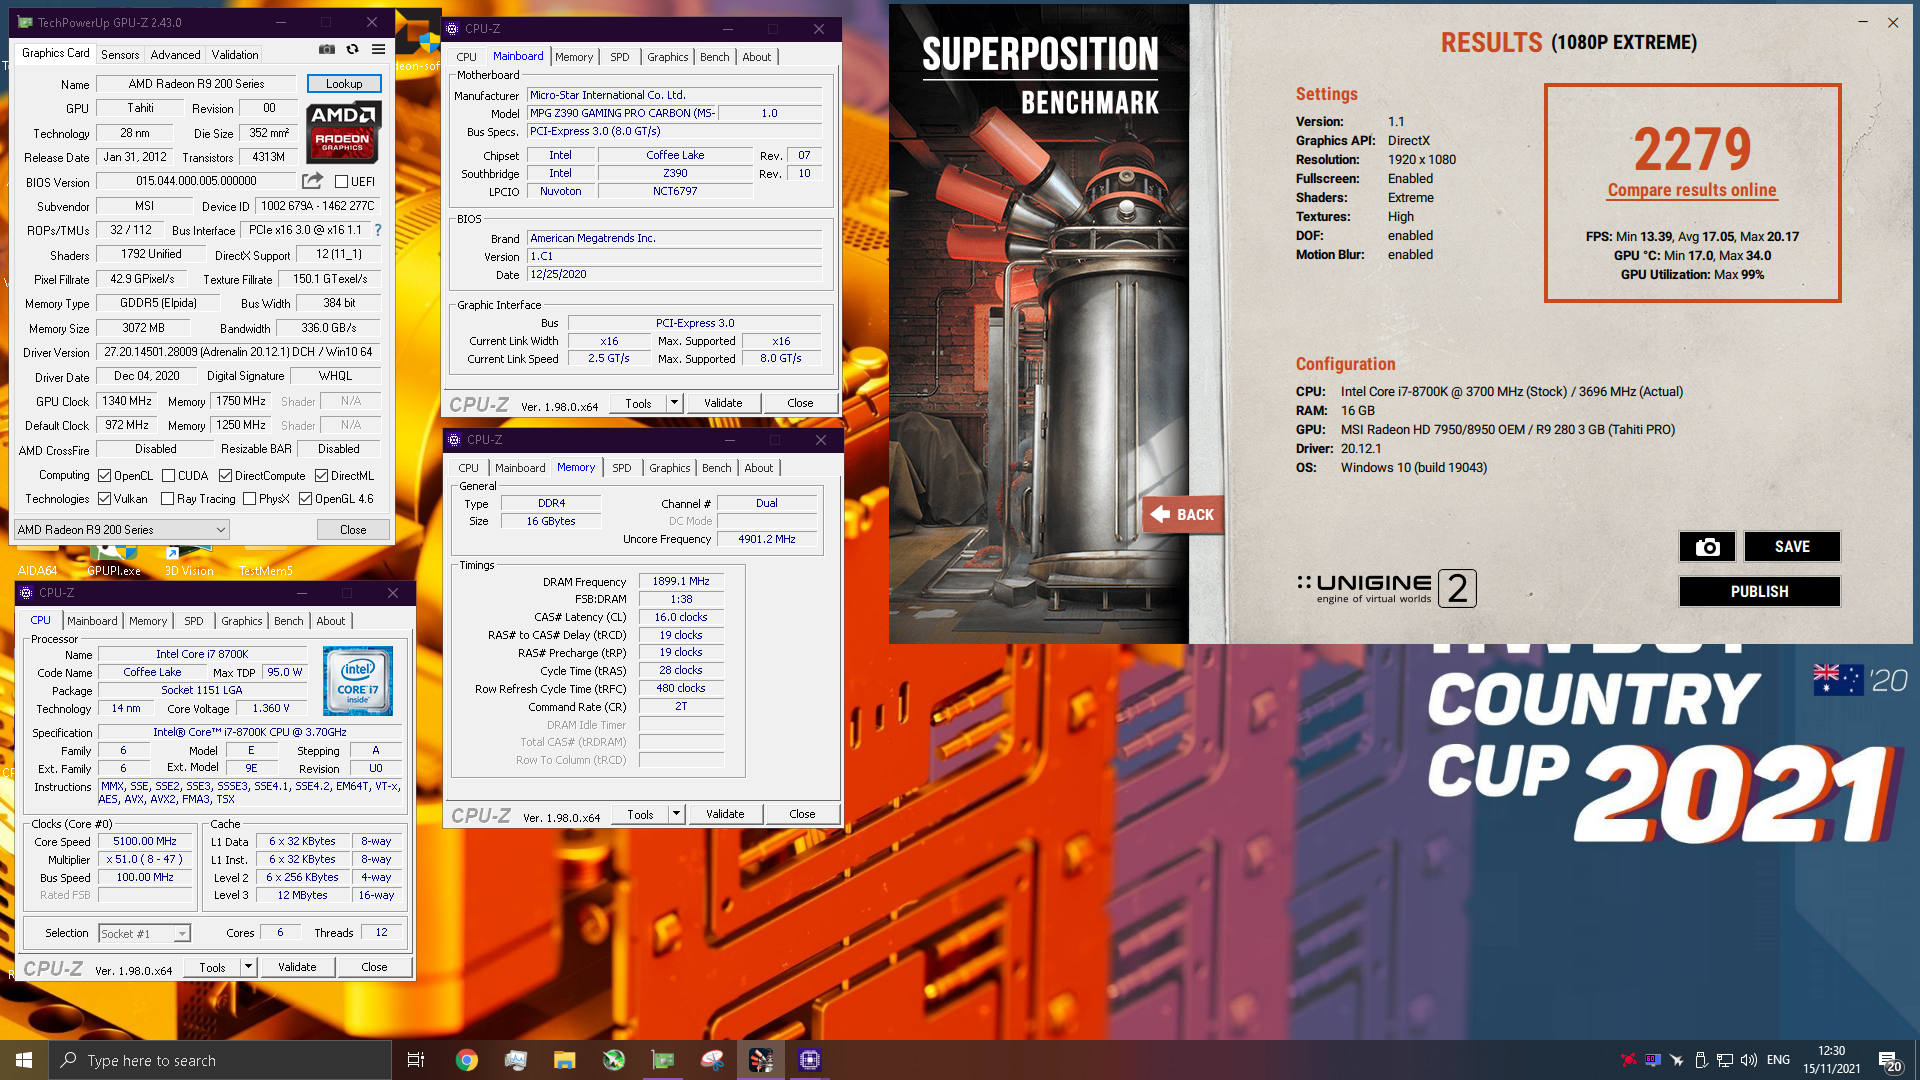This screenshot has height=1080, width=1920.
Task: Open File Explorer from the taskbar
Action: click(565, 1060)
